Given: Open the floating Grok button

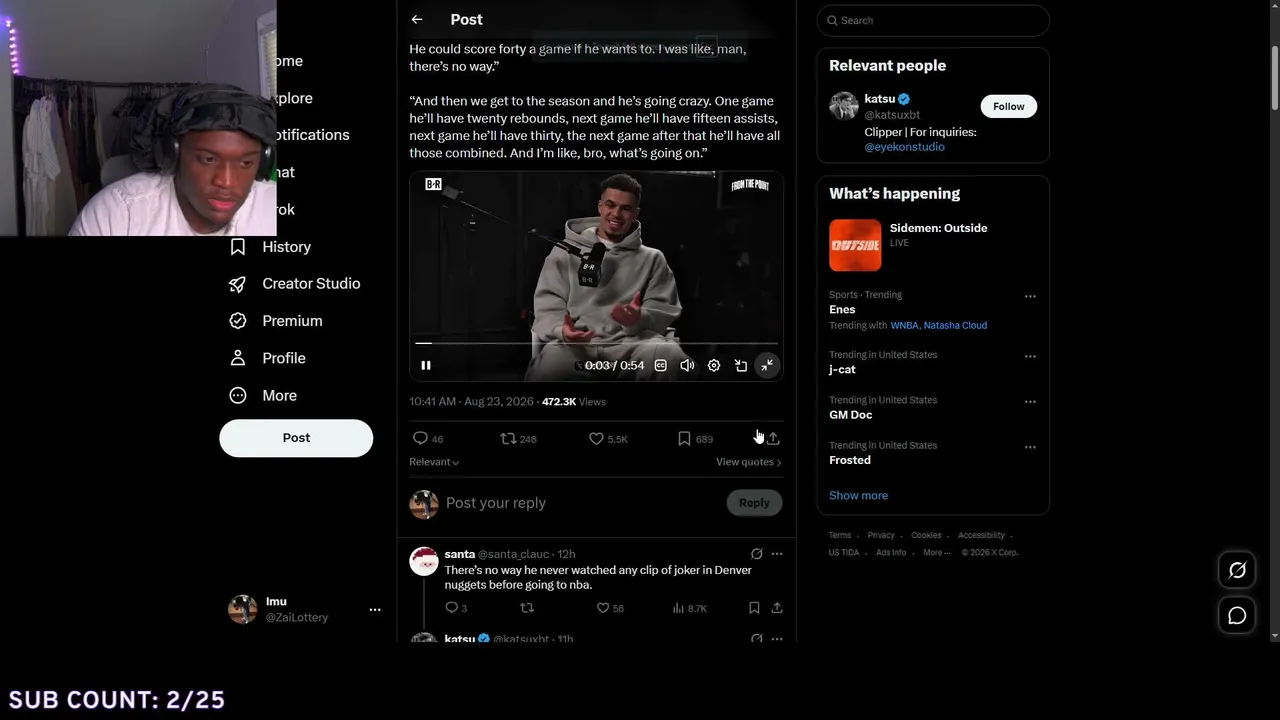Looking at the screenshot, I should (x=1237, y=571).
